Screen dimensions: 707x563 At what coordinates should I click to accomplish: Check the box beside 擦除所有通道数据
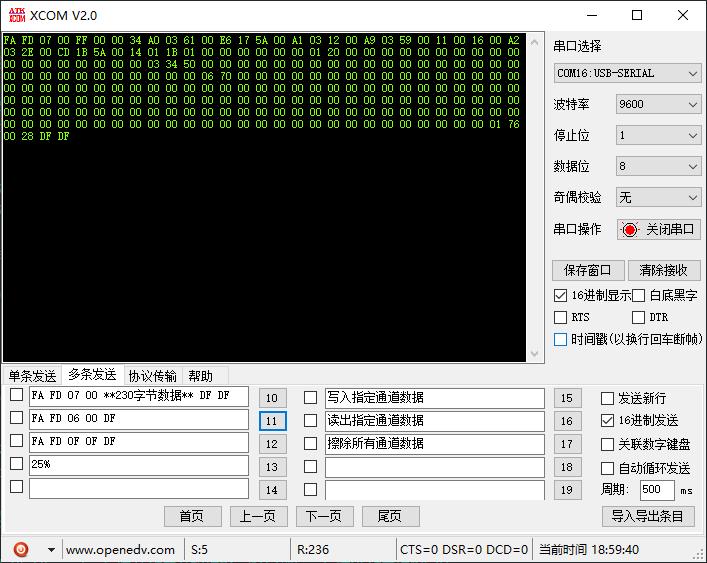pos(310,444)
